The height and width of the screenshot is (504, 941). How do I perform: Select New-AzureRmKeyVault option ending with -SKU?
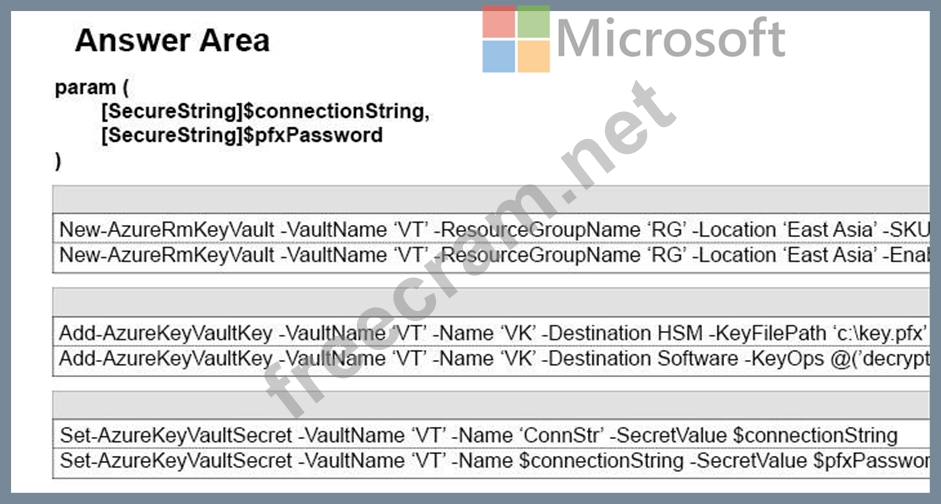tap(492, 229)
